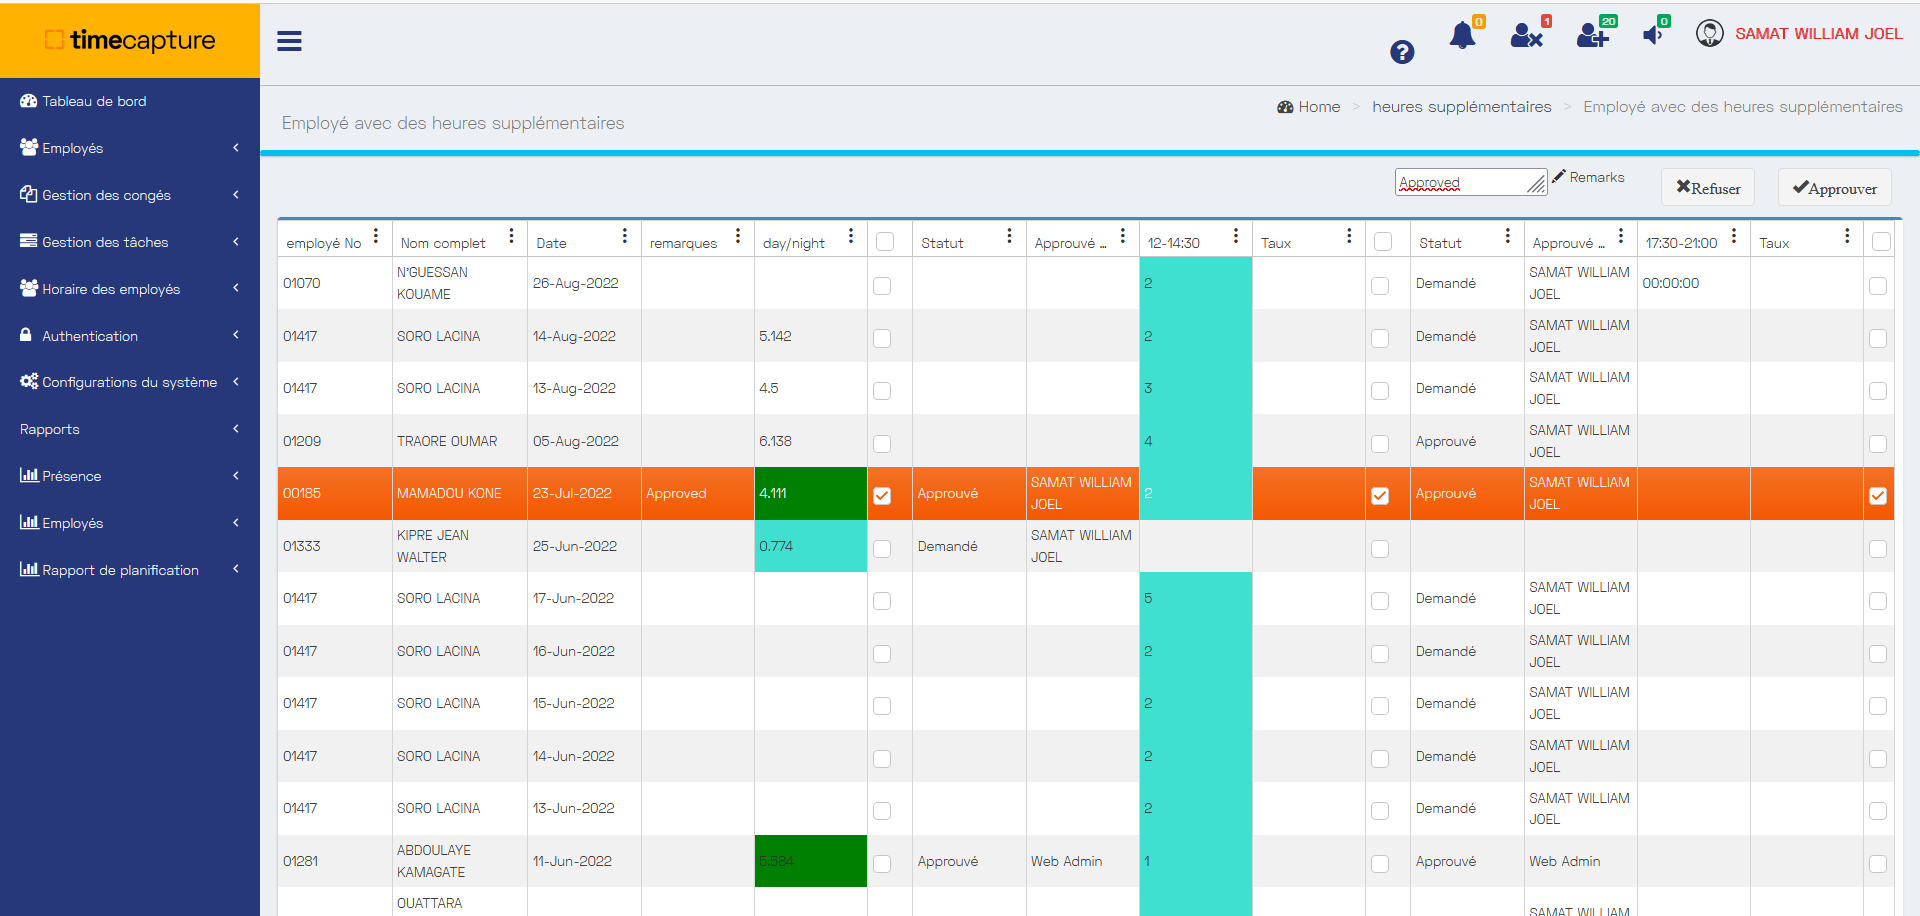Click the Remarks label
Viewport: 1920px width, 916px height.
[x=1597, y=177]
